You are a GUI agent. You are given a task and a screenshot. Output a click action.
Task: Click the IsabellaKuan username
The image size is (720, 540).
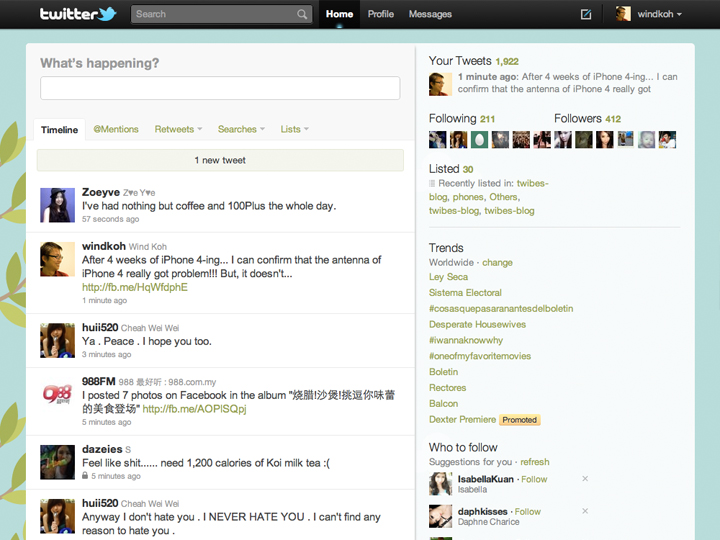[485, 479]
